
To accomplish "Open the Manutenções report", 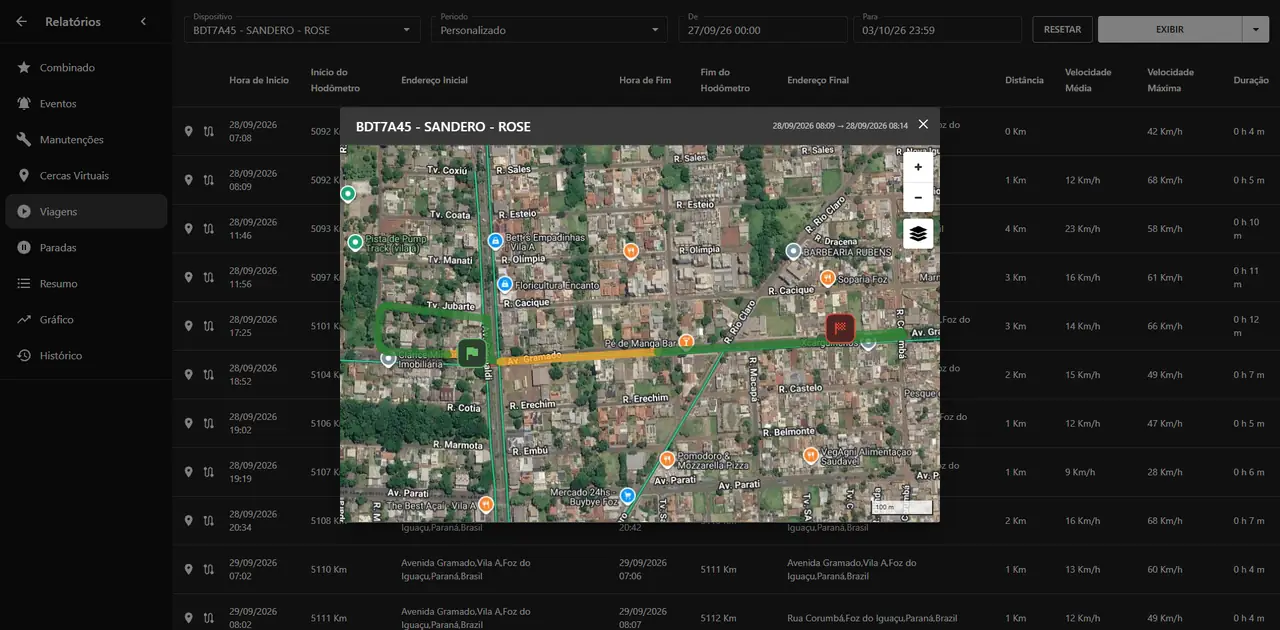I will tap(85, 140).
